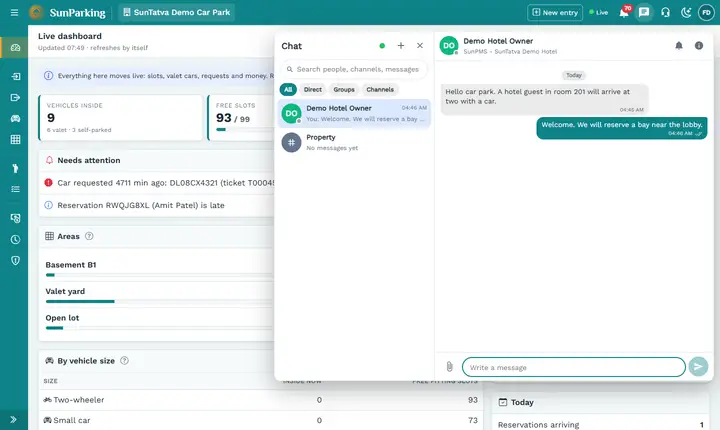720x430 pixels.
Task: Click the Vehicles Inside card
Action: tap(121, 118)
